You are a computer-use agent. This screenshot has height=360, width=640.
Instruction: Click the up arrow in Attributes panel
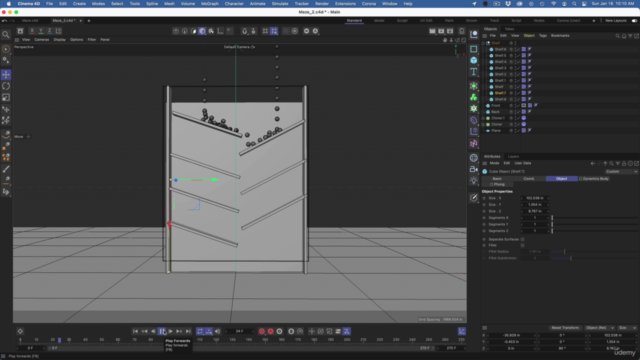[x=605, y=163]
